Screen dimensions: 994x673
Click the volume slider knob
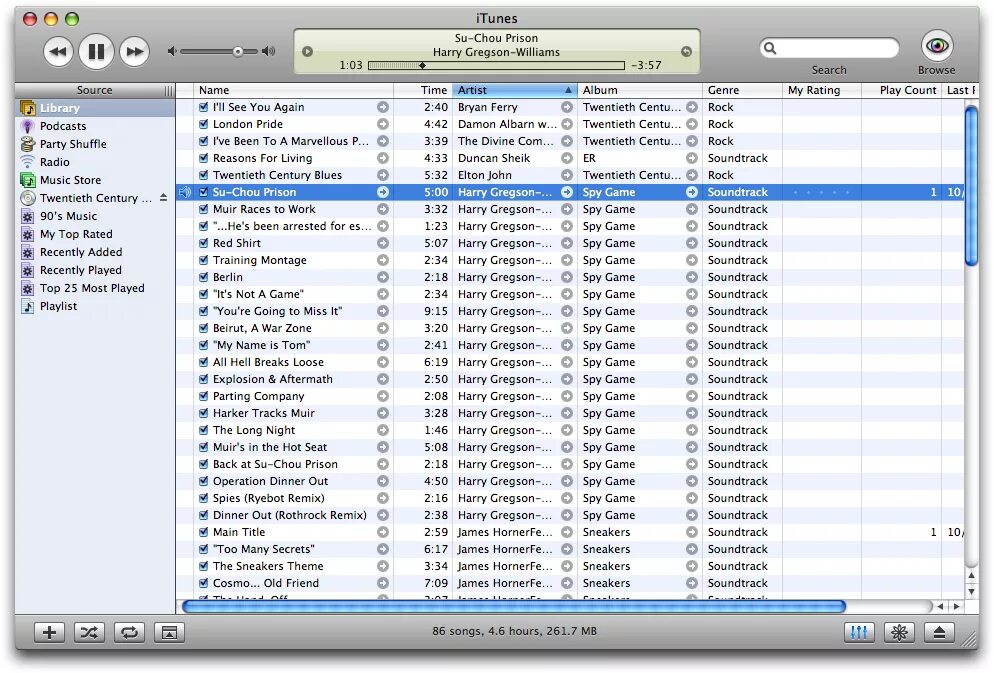[238, 51]
